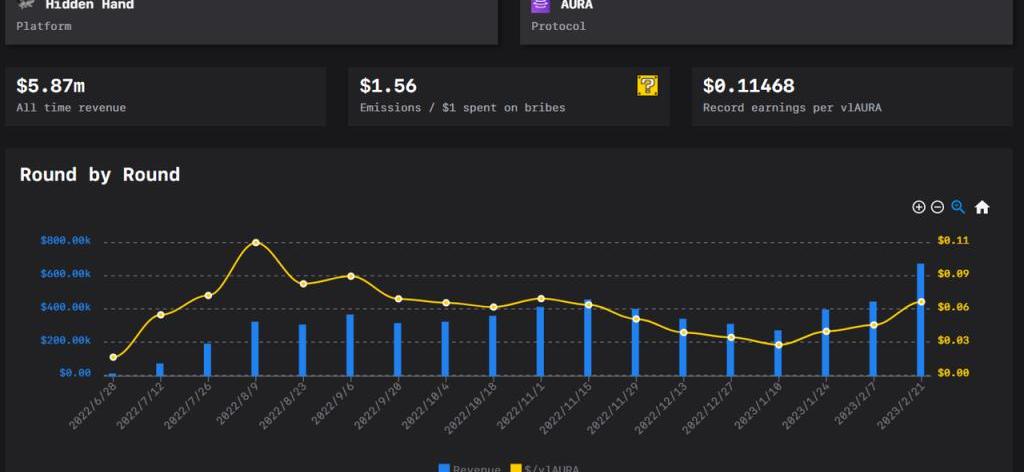The image size is (1024, 472).
Task: Click the All time revenue card
Action: click(x=165, y=96)
